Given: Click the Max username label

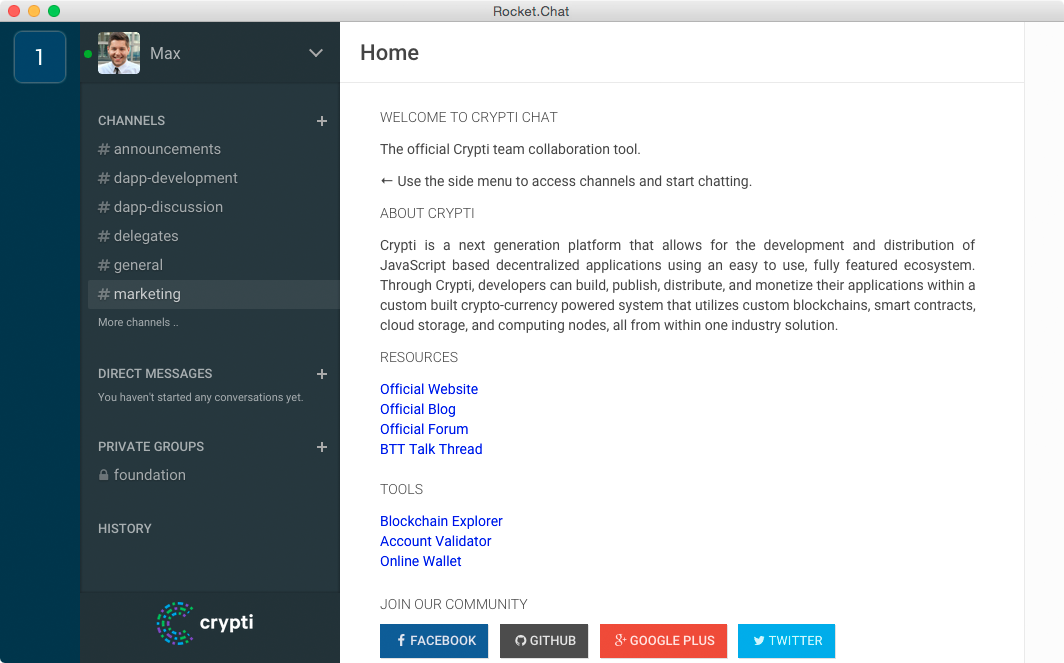Looking at the screenshot, I should (x=165, y=54).
